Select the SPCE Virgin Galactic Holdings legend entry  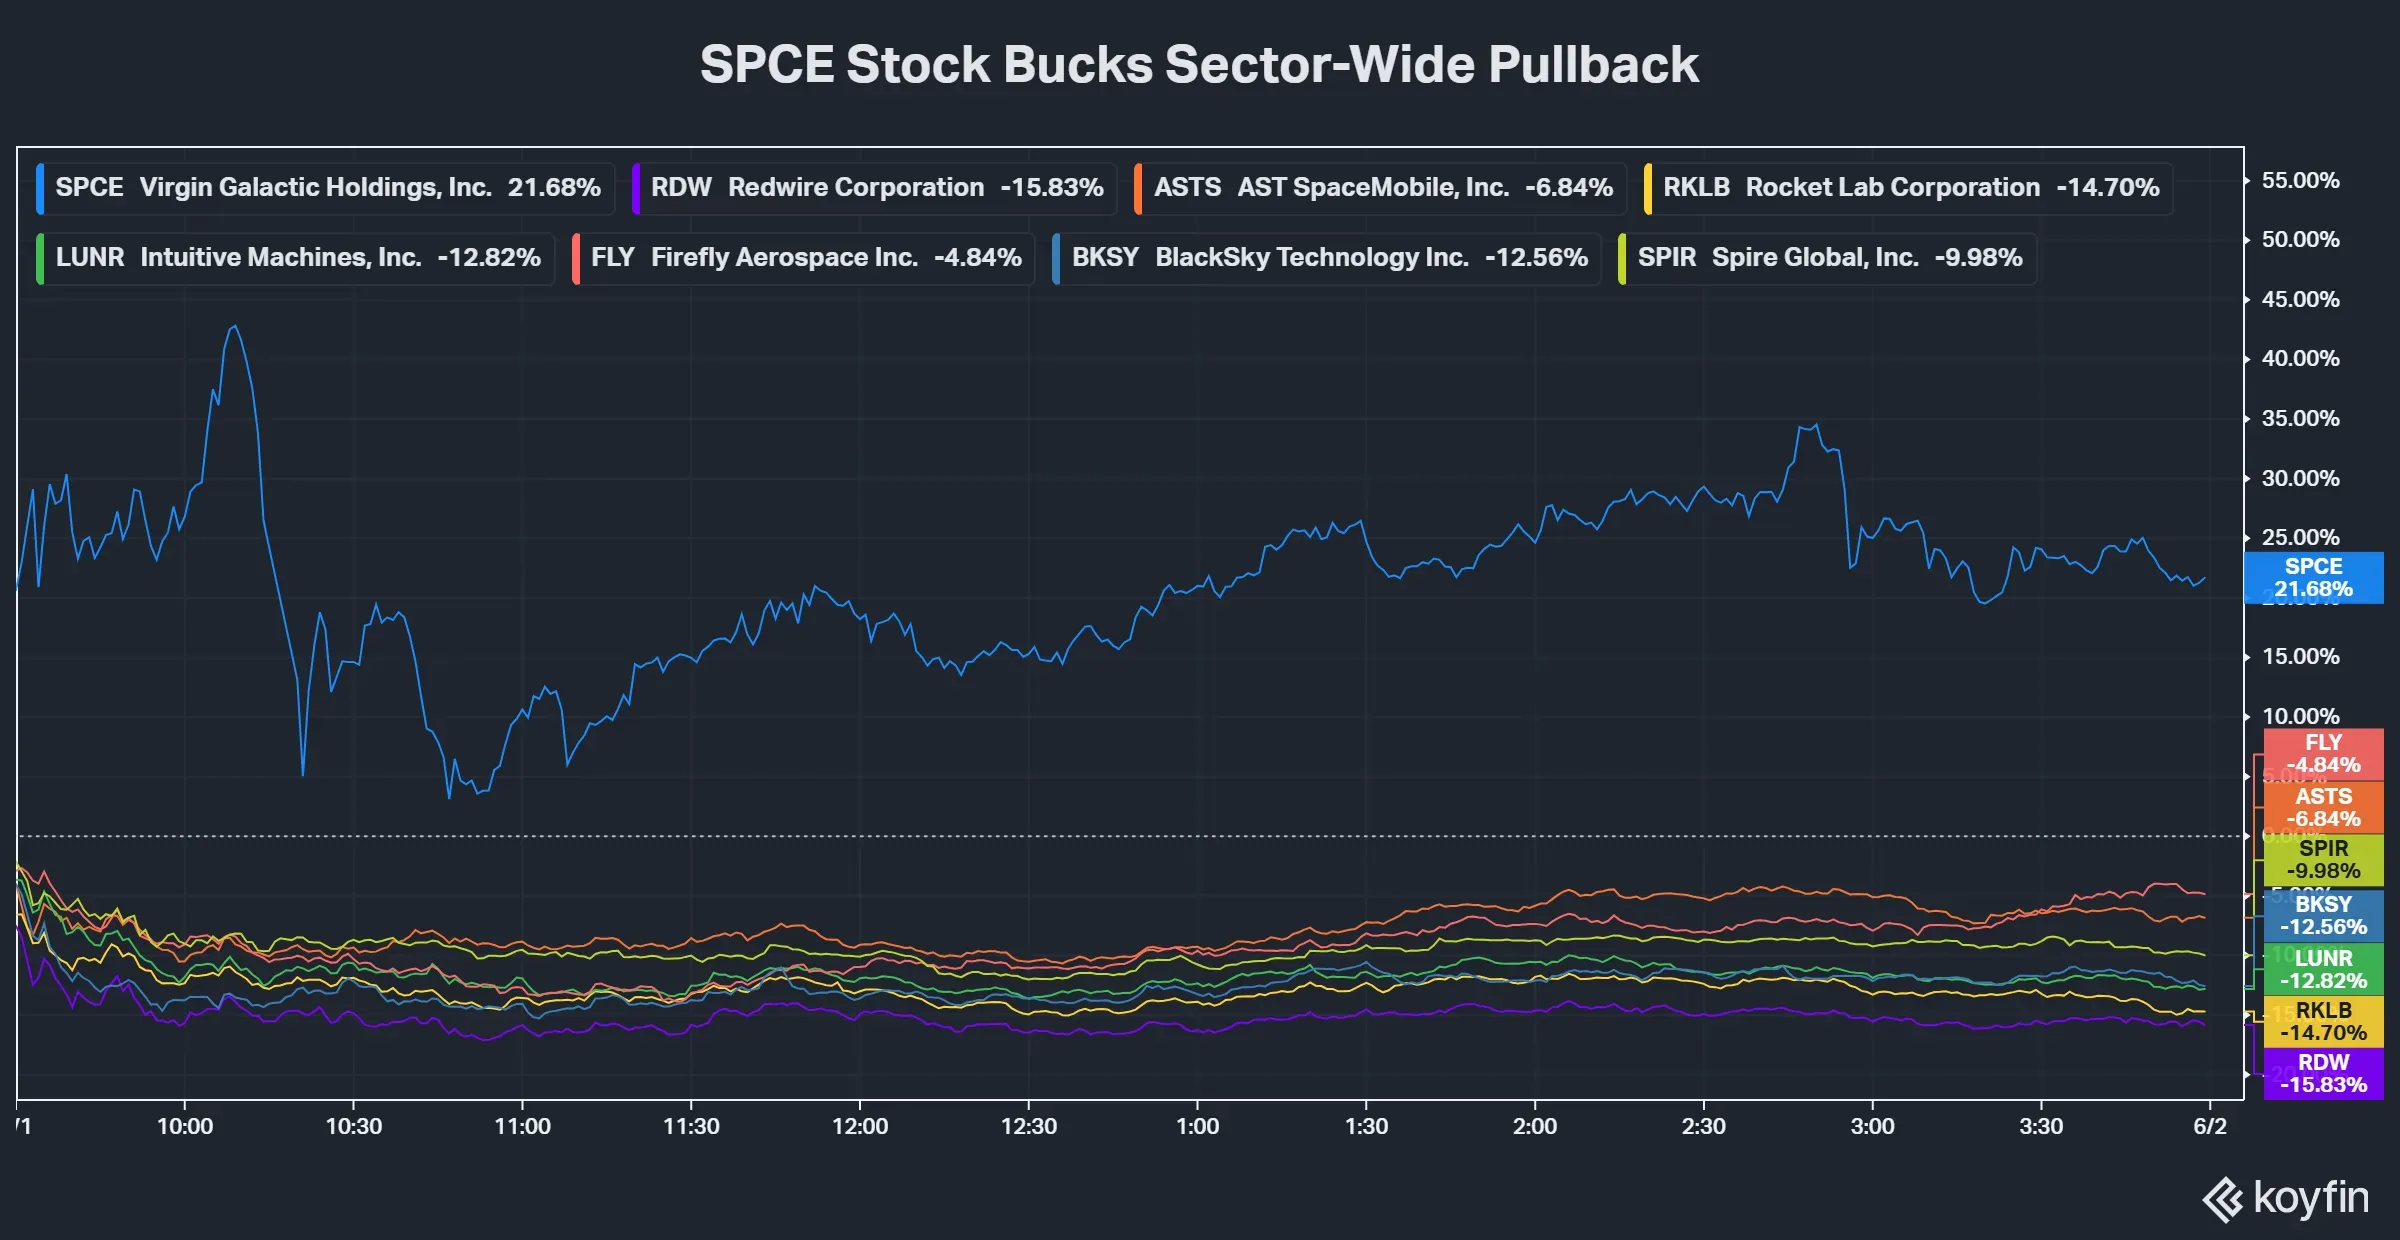pyautogui.click(x=324, y=188)
